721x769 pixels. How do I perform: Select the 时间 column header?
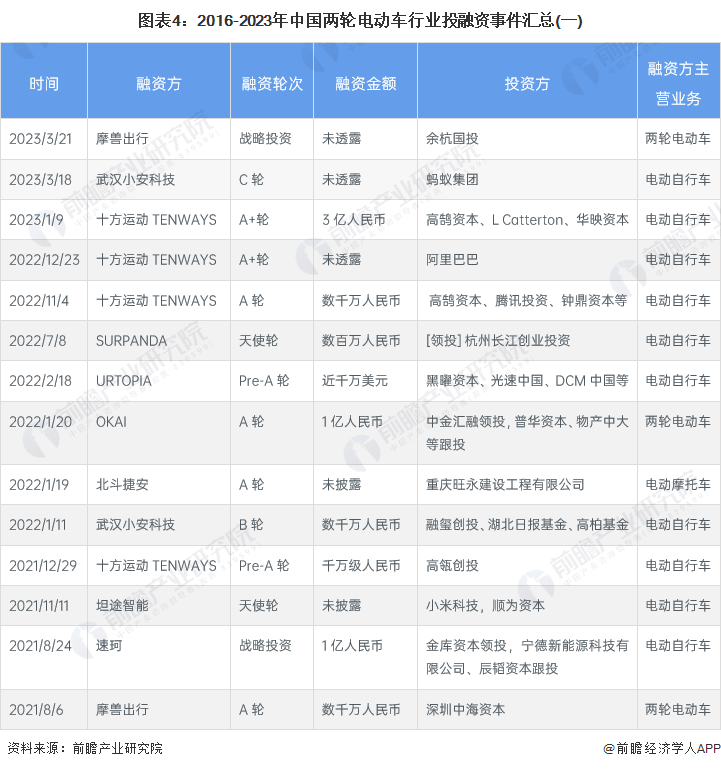click(44, 84)
